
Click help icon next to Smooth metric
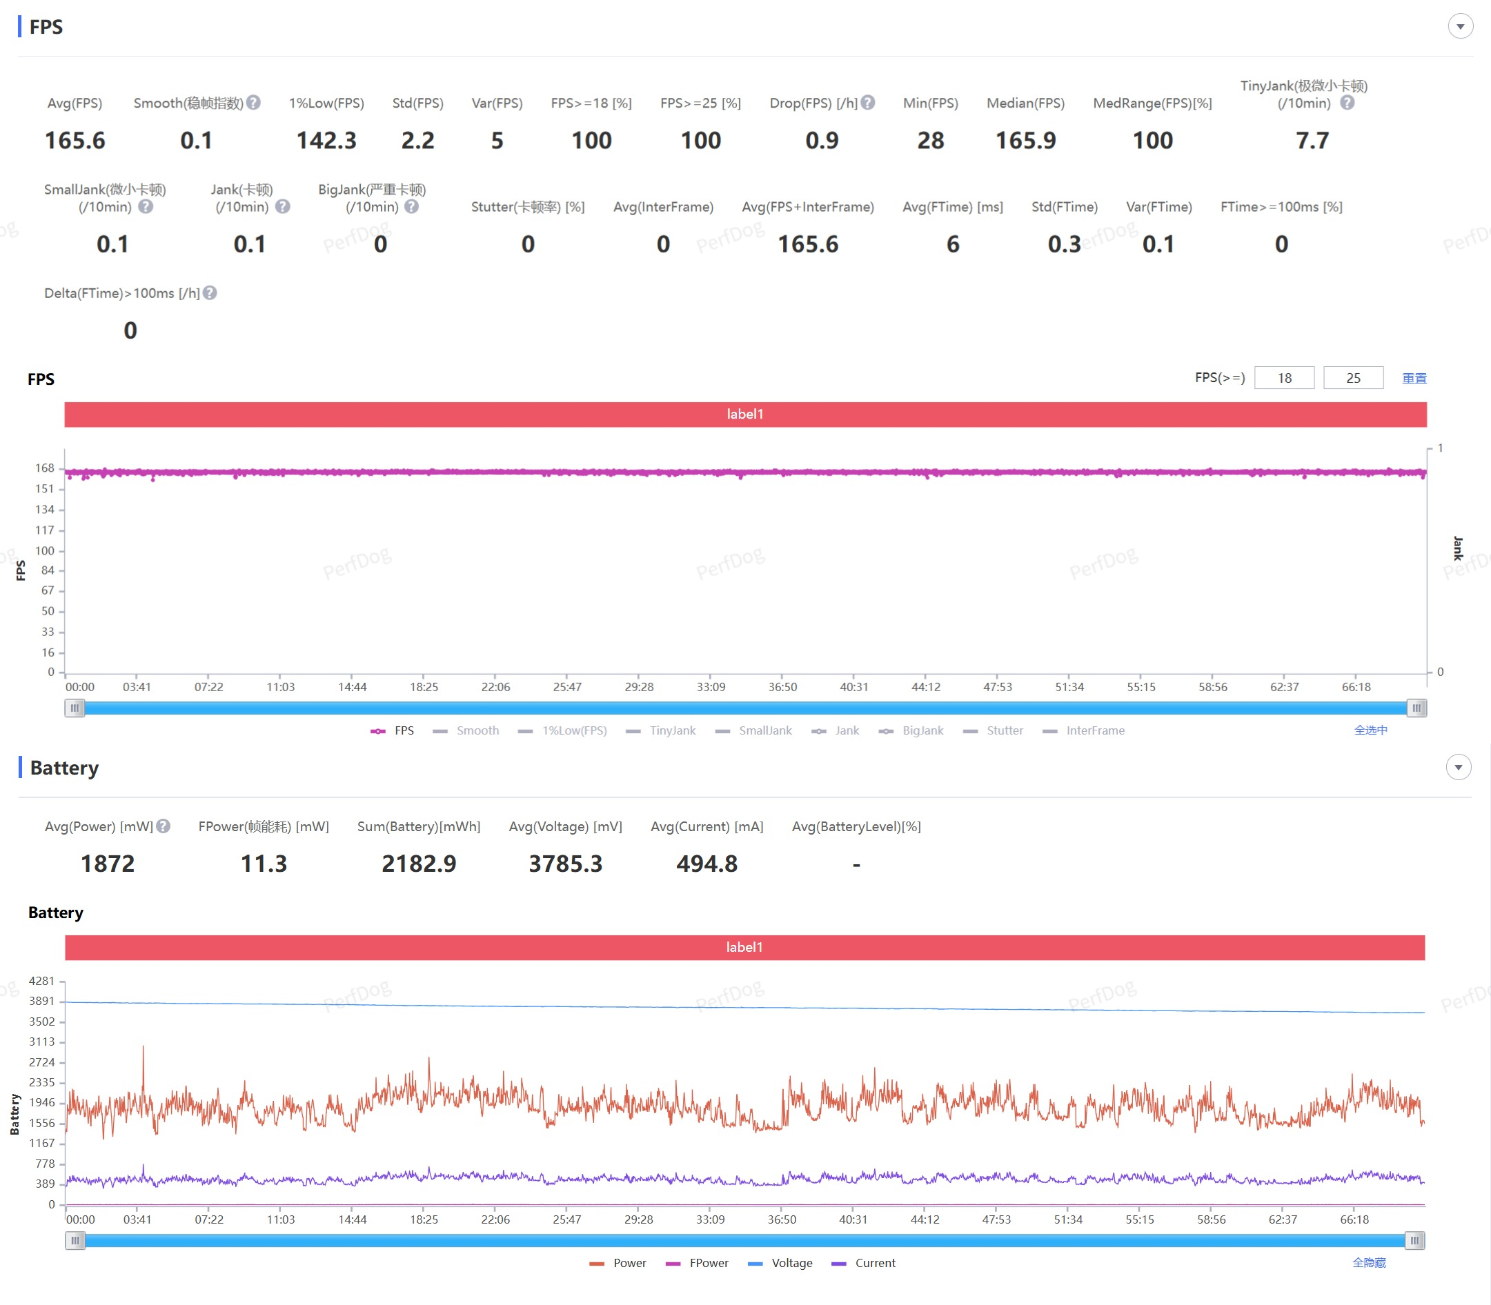pos(254,102)
